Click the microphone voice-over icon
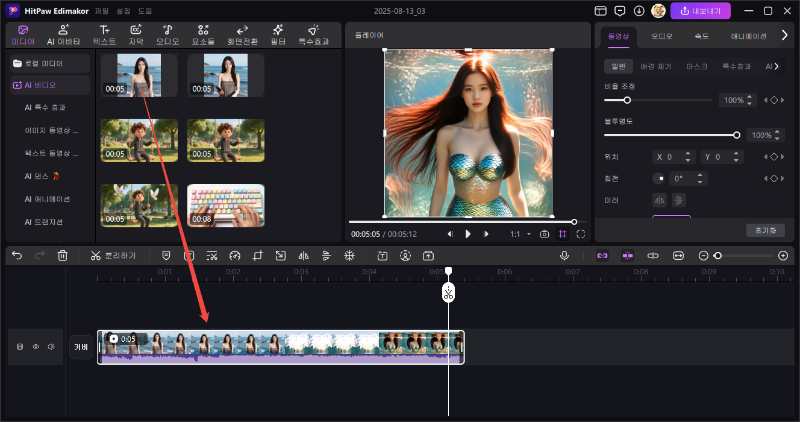The height and width of the screenshot is (422, 800). 564,256
